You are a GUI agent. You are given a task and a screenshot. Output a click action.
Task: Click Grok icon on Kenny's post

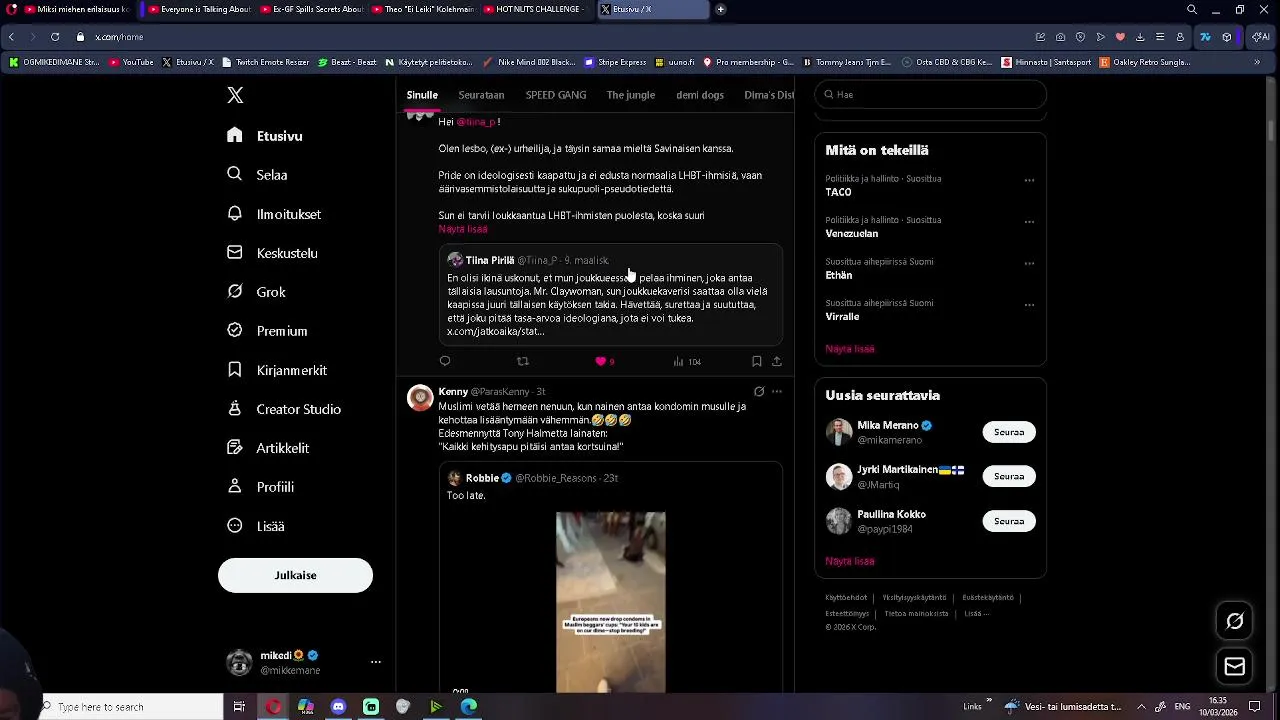click(x=759, y=392)
